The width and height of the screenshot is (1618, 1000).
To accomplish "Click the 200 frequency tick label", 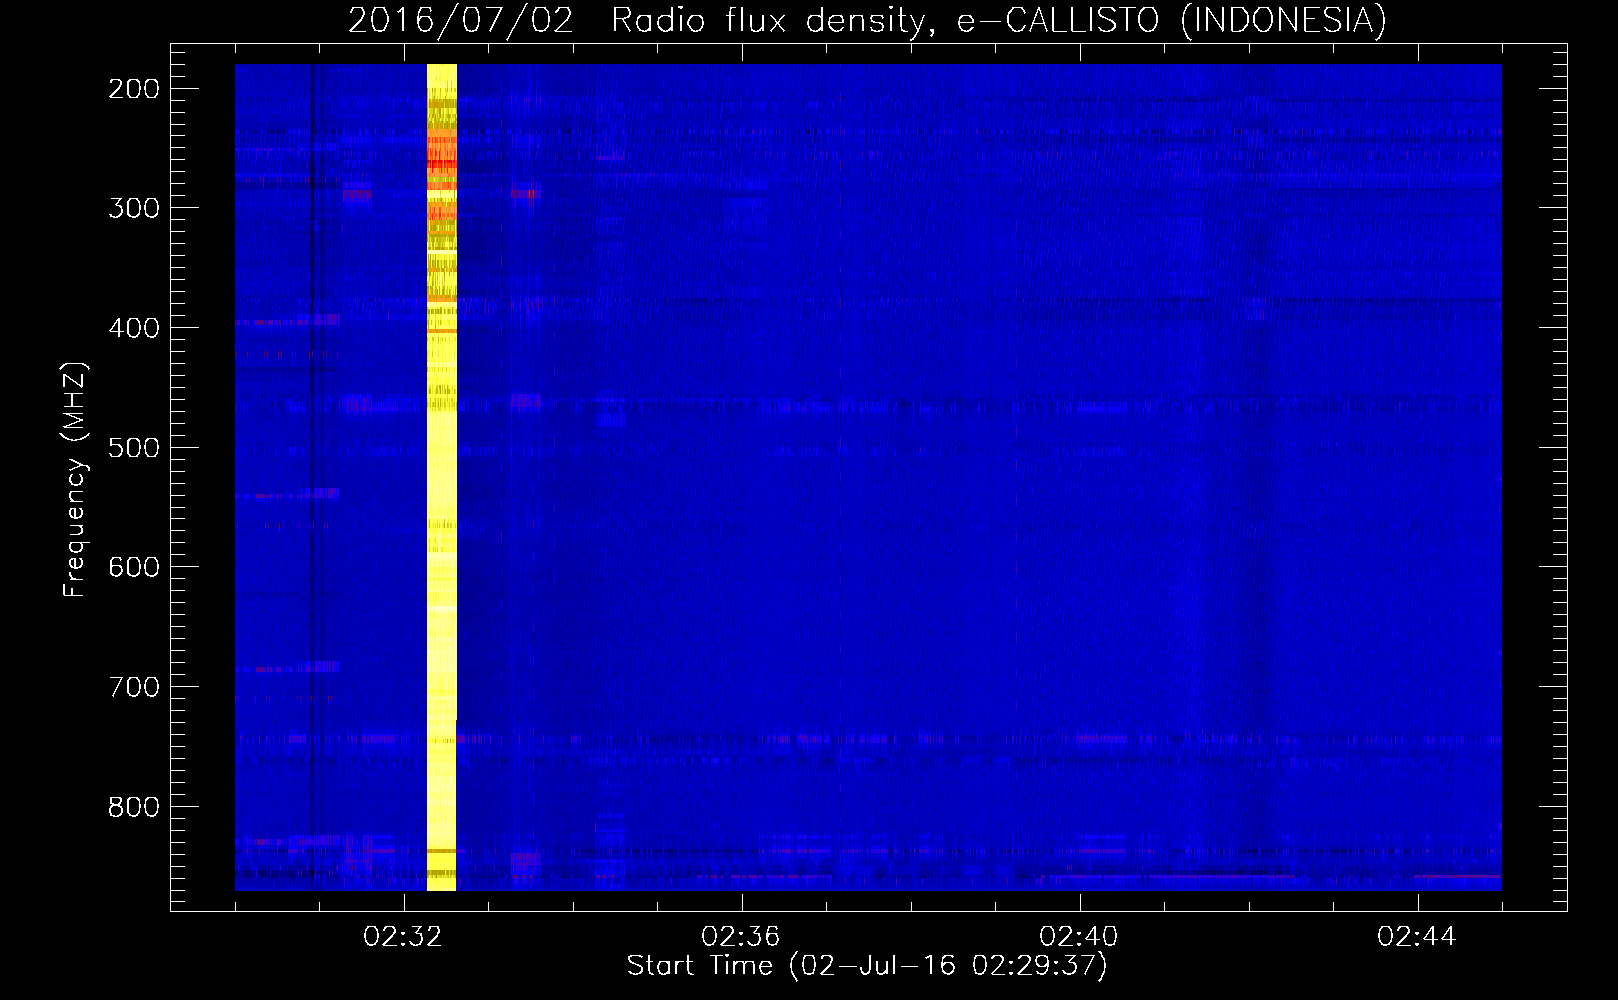I will (134, 89).
